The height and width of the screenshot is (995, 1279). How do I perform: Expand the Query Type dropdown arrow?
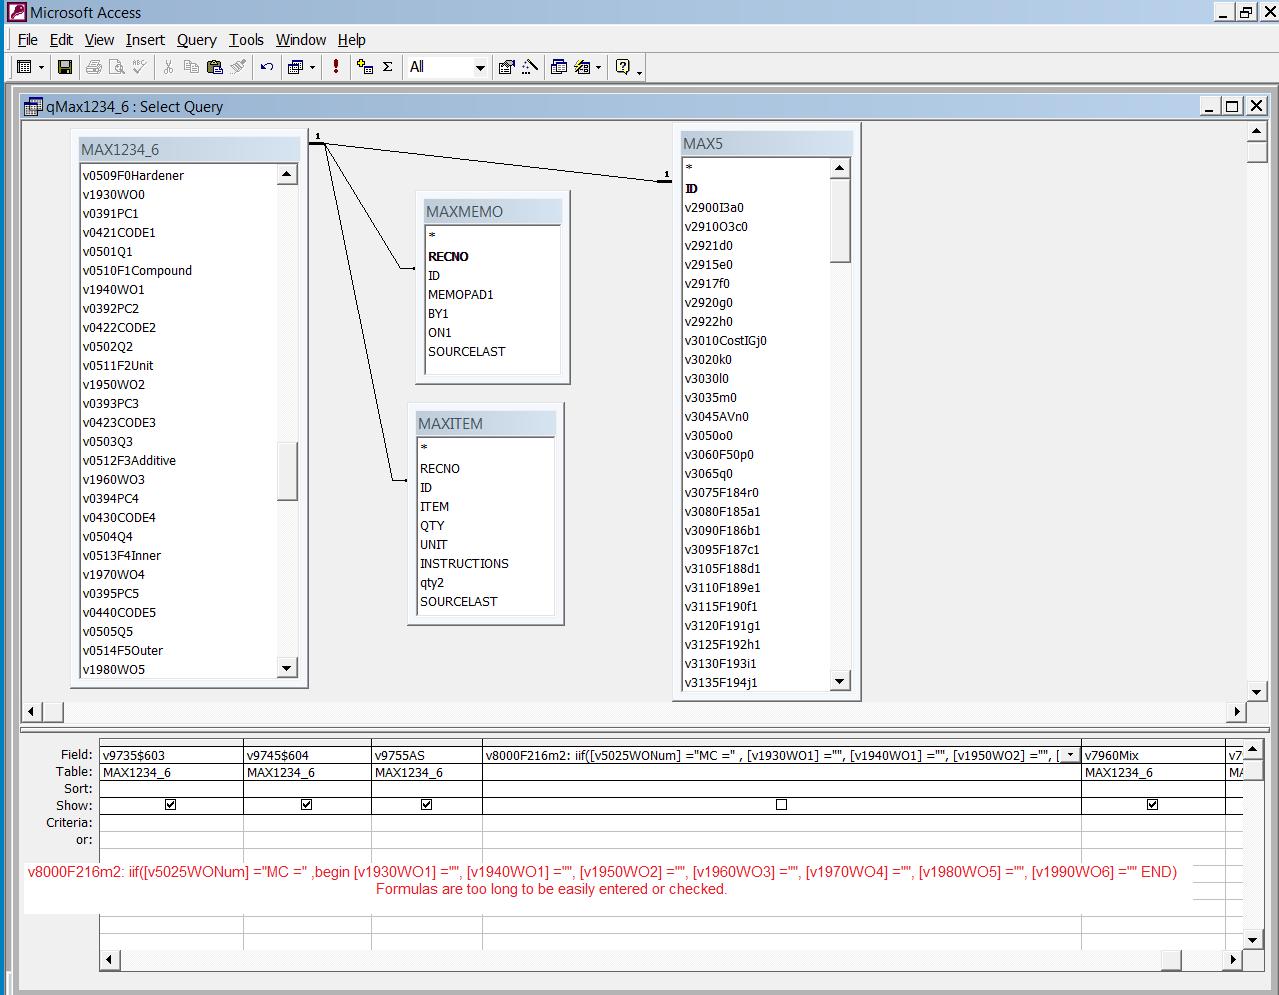pos(312,67)
